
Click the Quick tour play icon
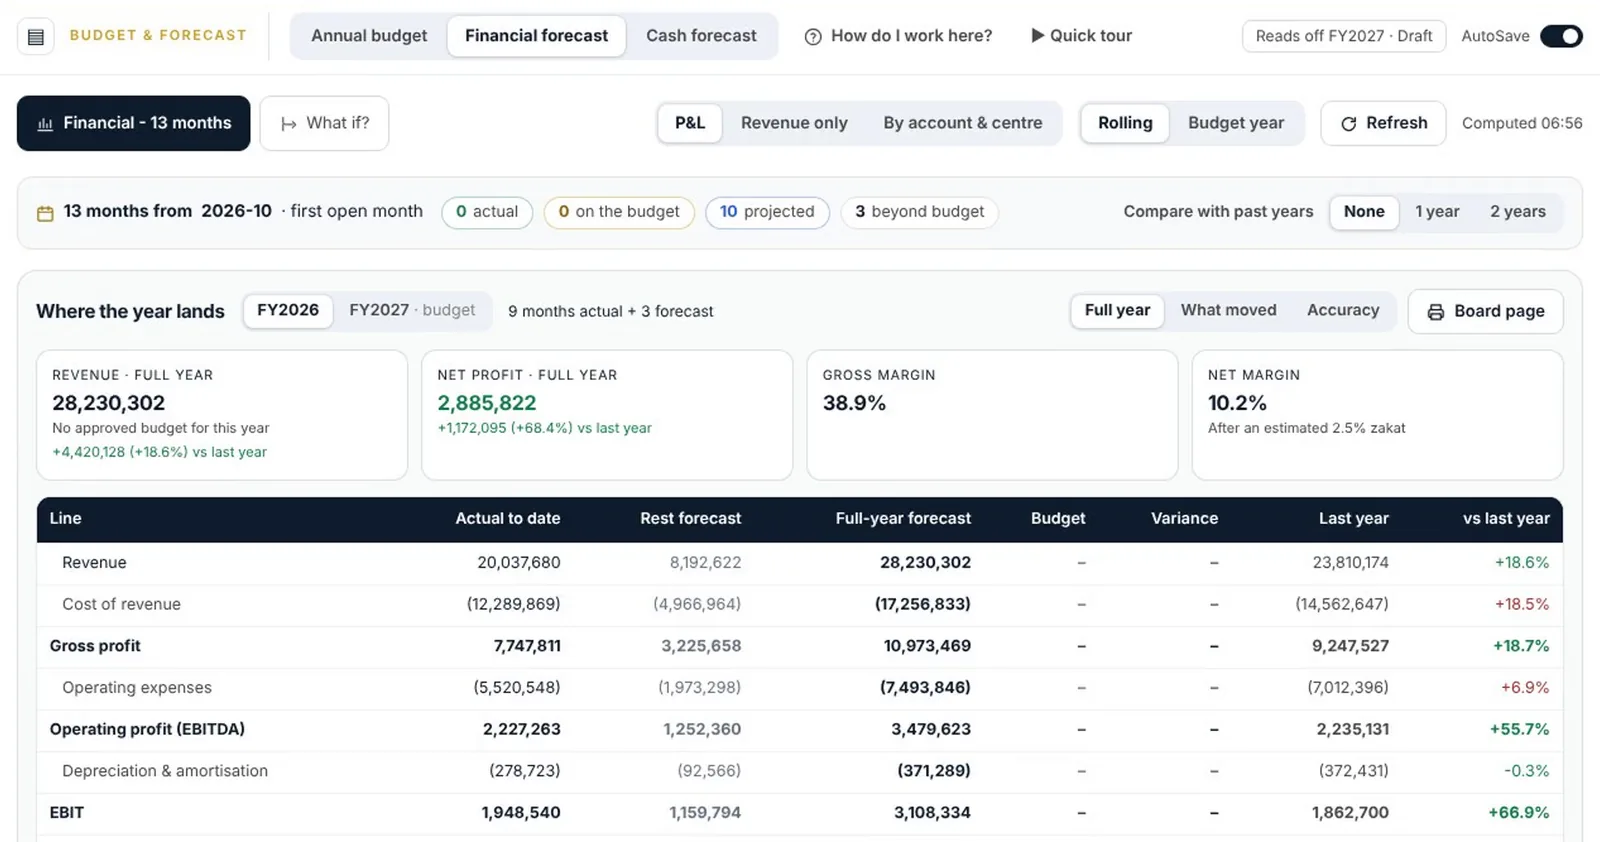[1037, 36]
